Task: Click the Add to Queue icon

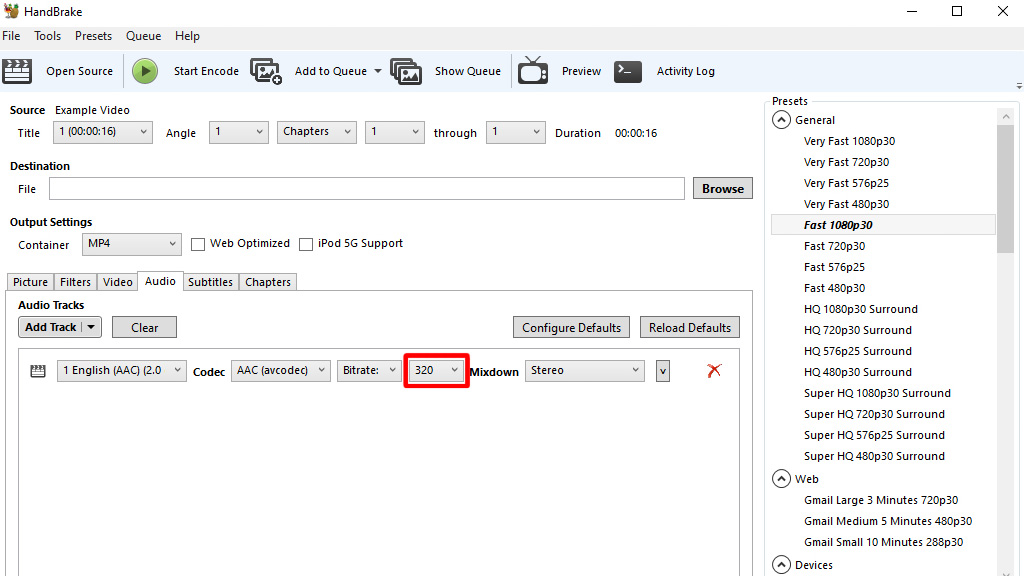Action: [x=265, y=70]
